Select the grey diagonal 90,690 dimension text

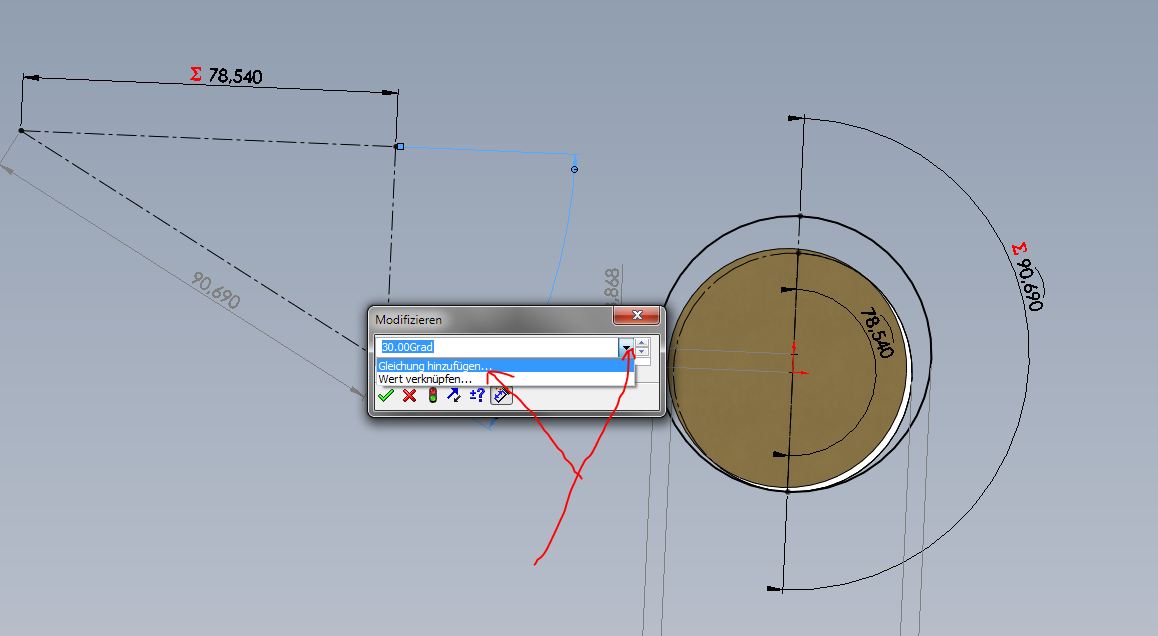(216, 290)
